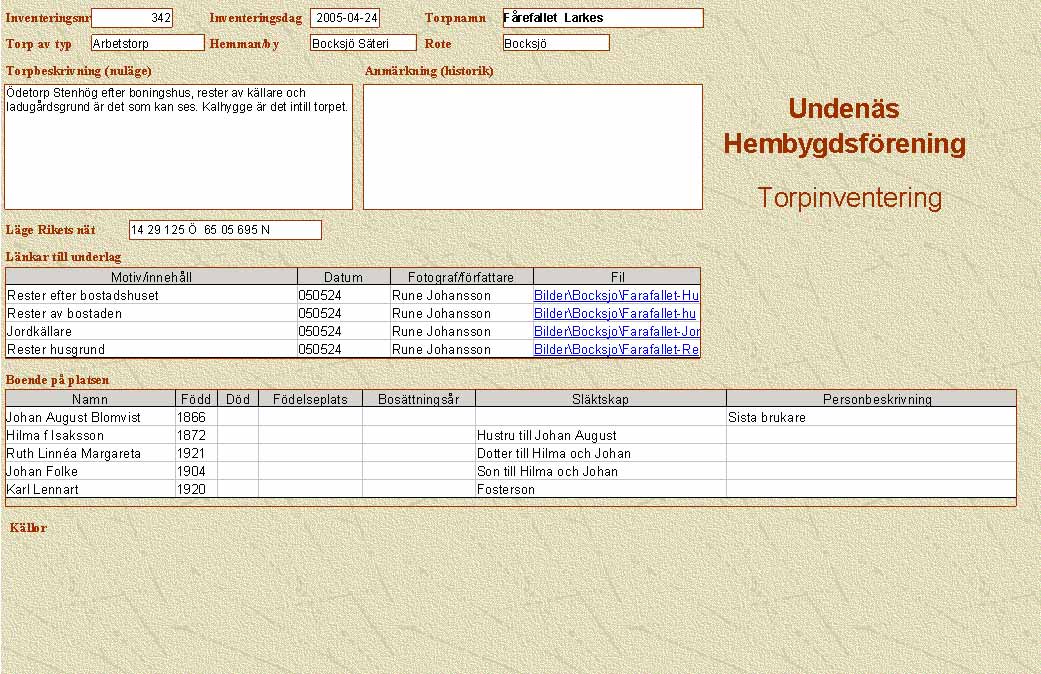Viewport: 1041px width, 674px height.
Task: Click the Torpnamn field with Fårefallet Larkes
Action: coord(602,18)
